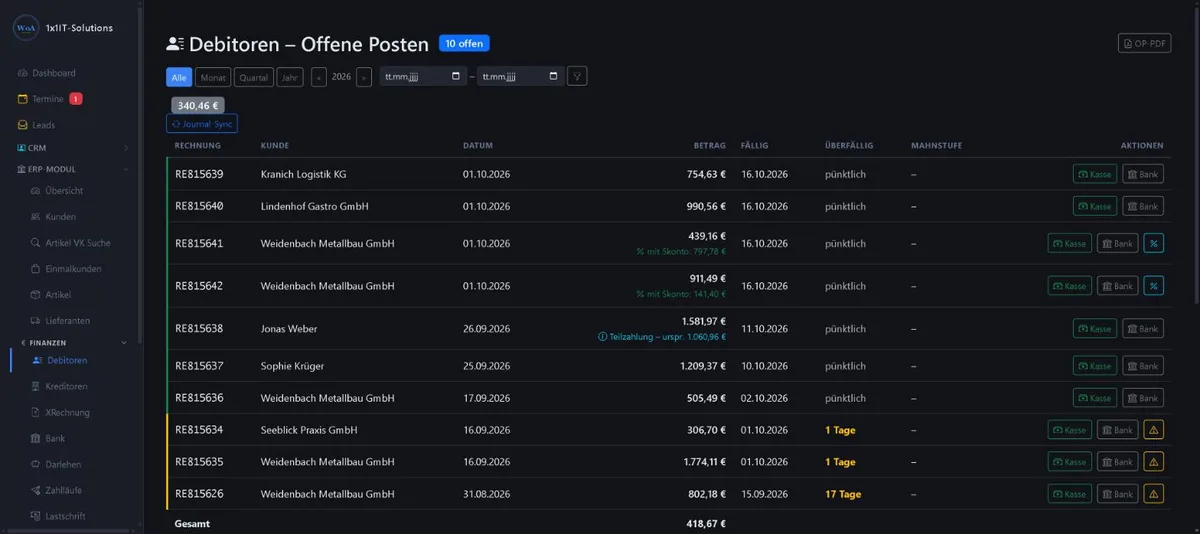Image resolution: width=1200 pixels, height=534 pixels.
Task: Click customer Sophie Krüger
Action: click(292, 366)
